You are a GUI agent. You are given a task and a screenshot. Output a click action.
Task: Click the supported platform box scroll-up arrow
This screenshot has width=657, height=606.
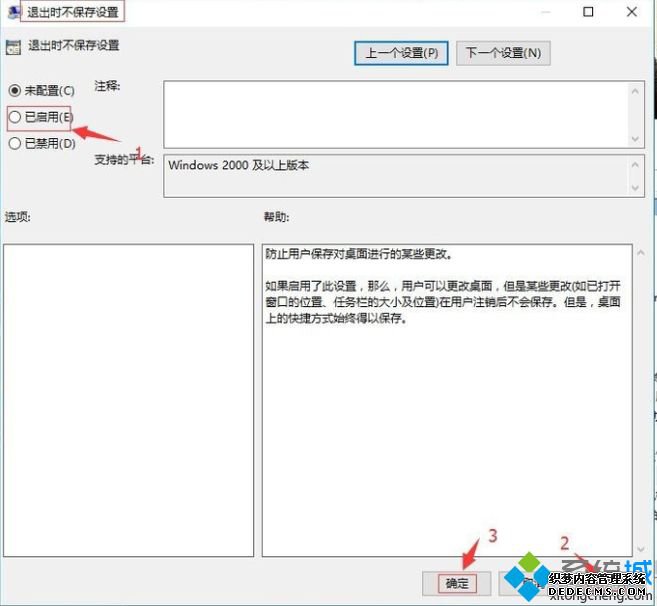click(x=635, y=165)
